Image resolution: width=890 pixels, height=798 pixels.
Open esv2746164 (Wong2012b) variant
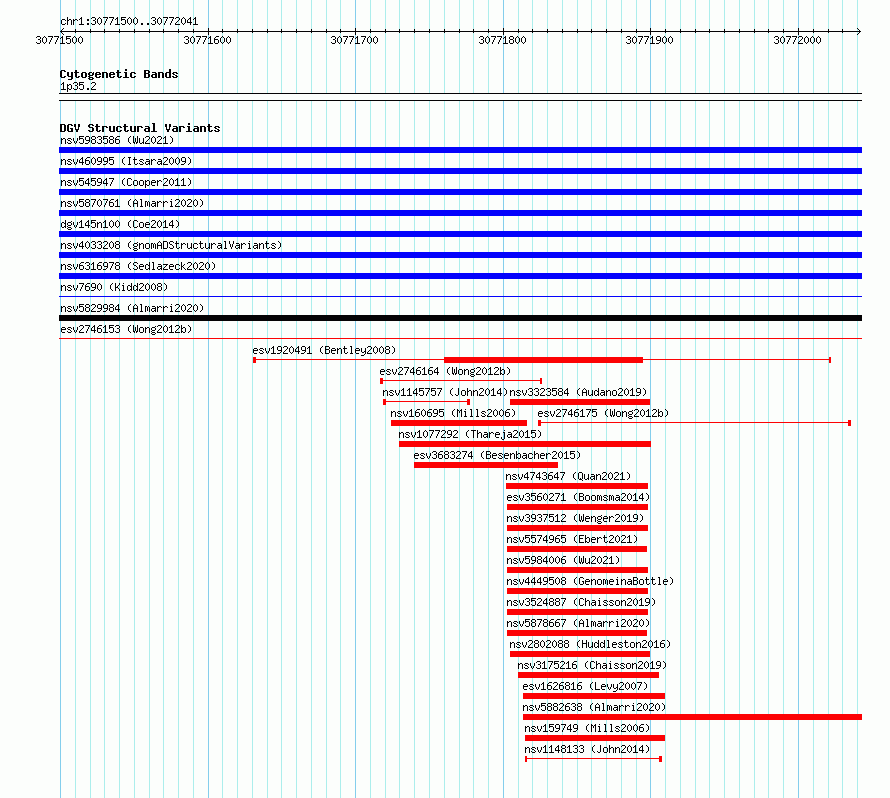click(x=445, y=371)
